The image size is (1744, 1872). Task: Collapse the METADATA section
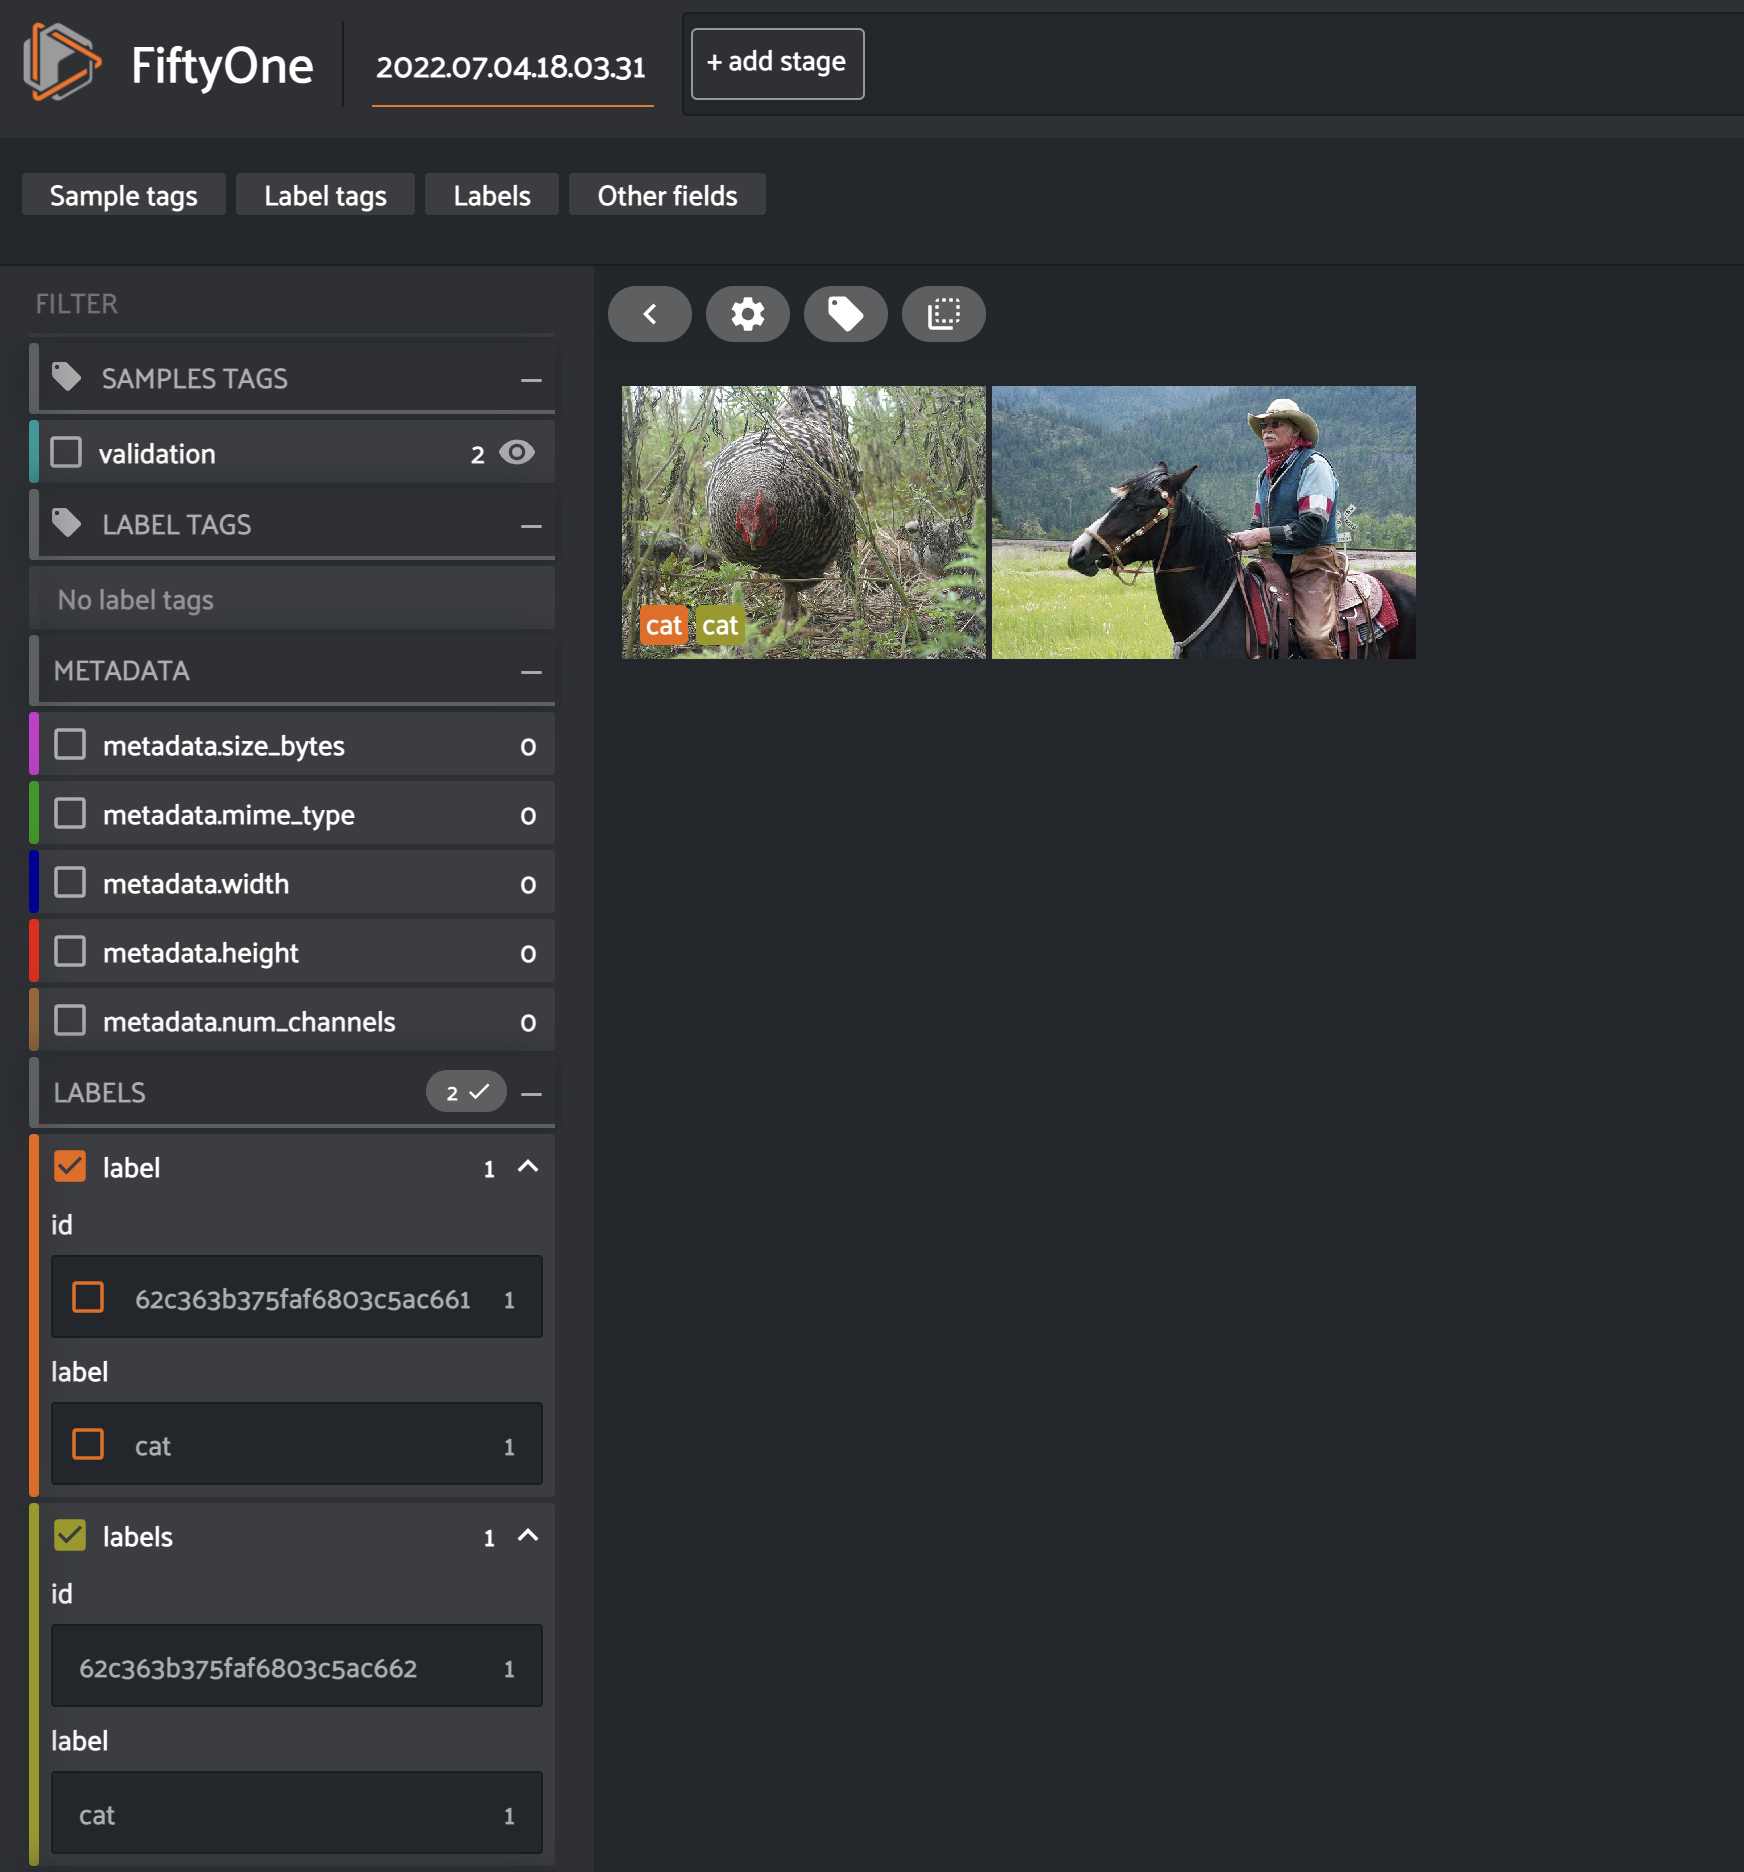[531, 672]
